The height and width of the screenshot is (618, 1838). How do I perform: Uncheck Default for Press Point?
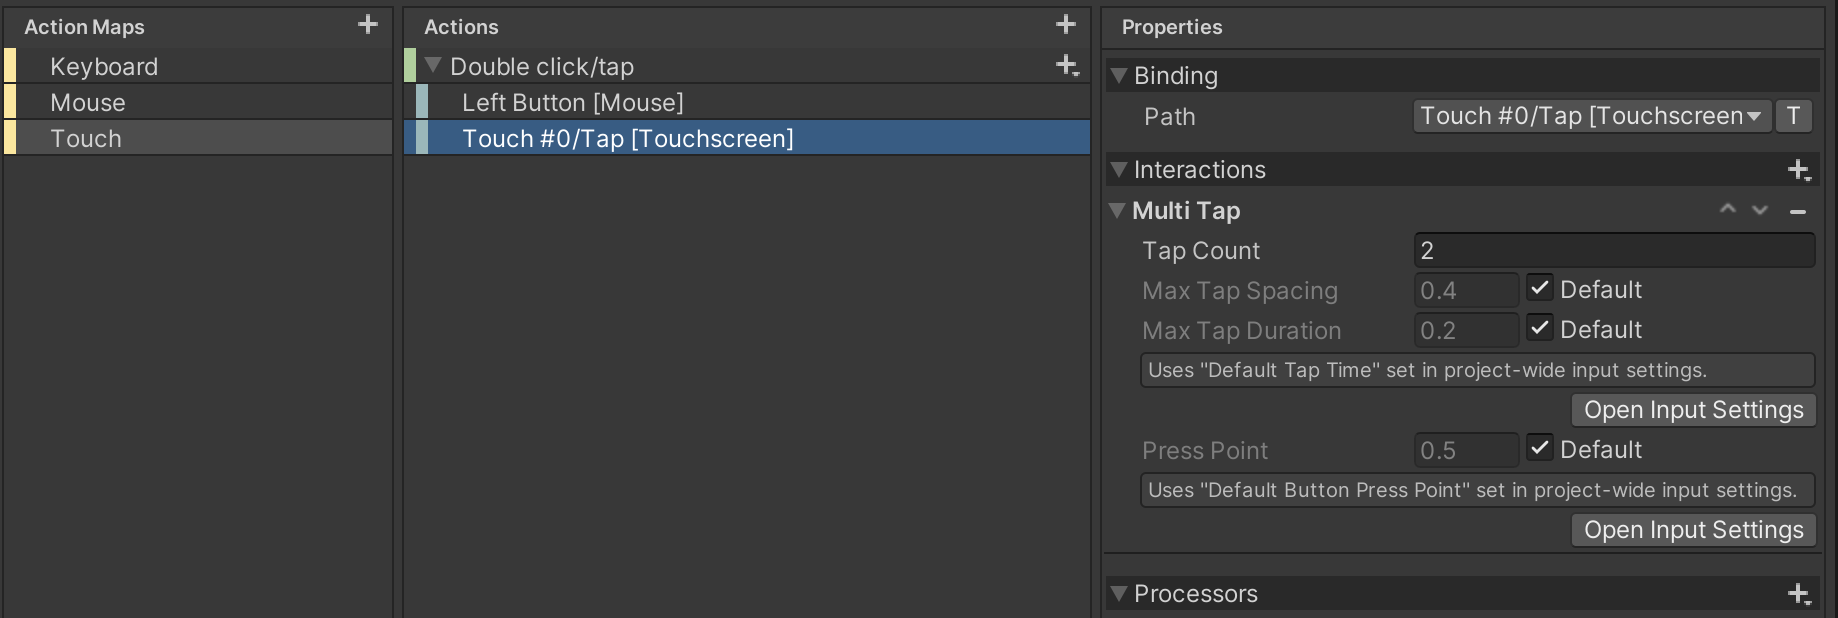[x=1540, y=449]
